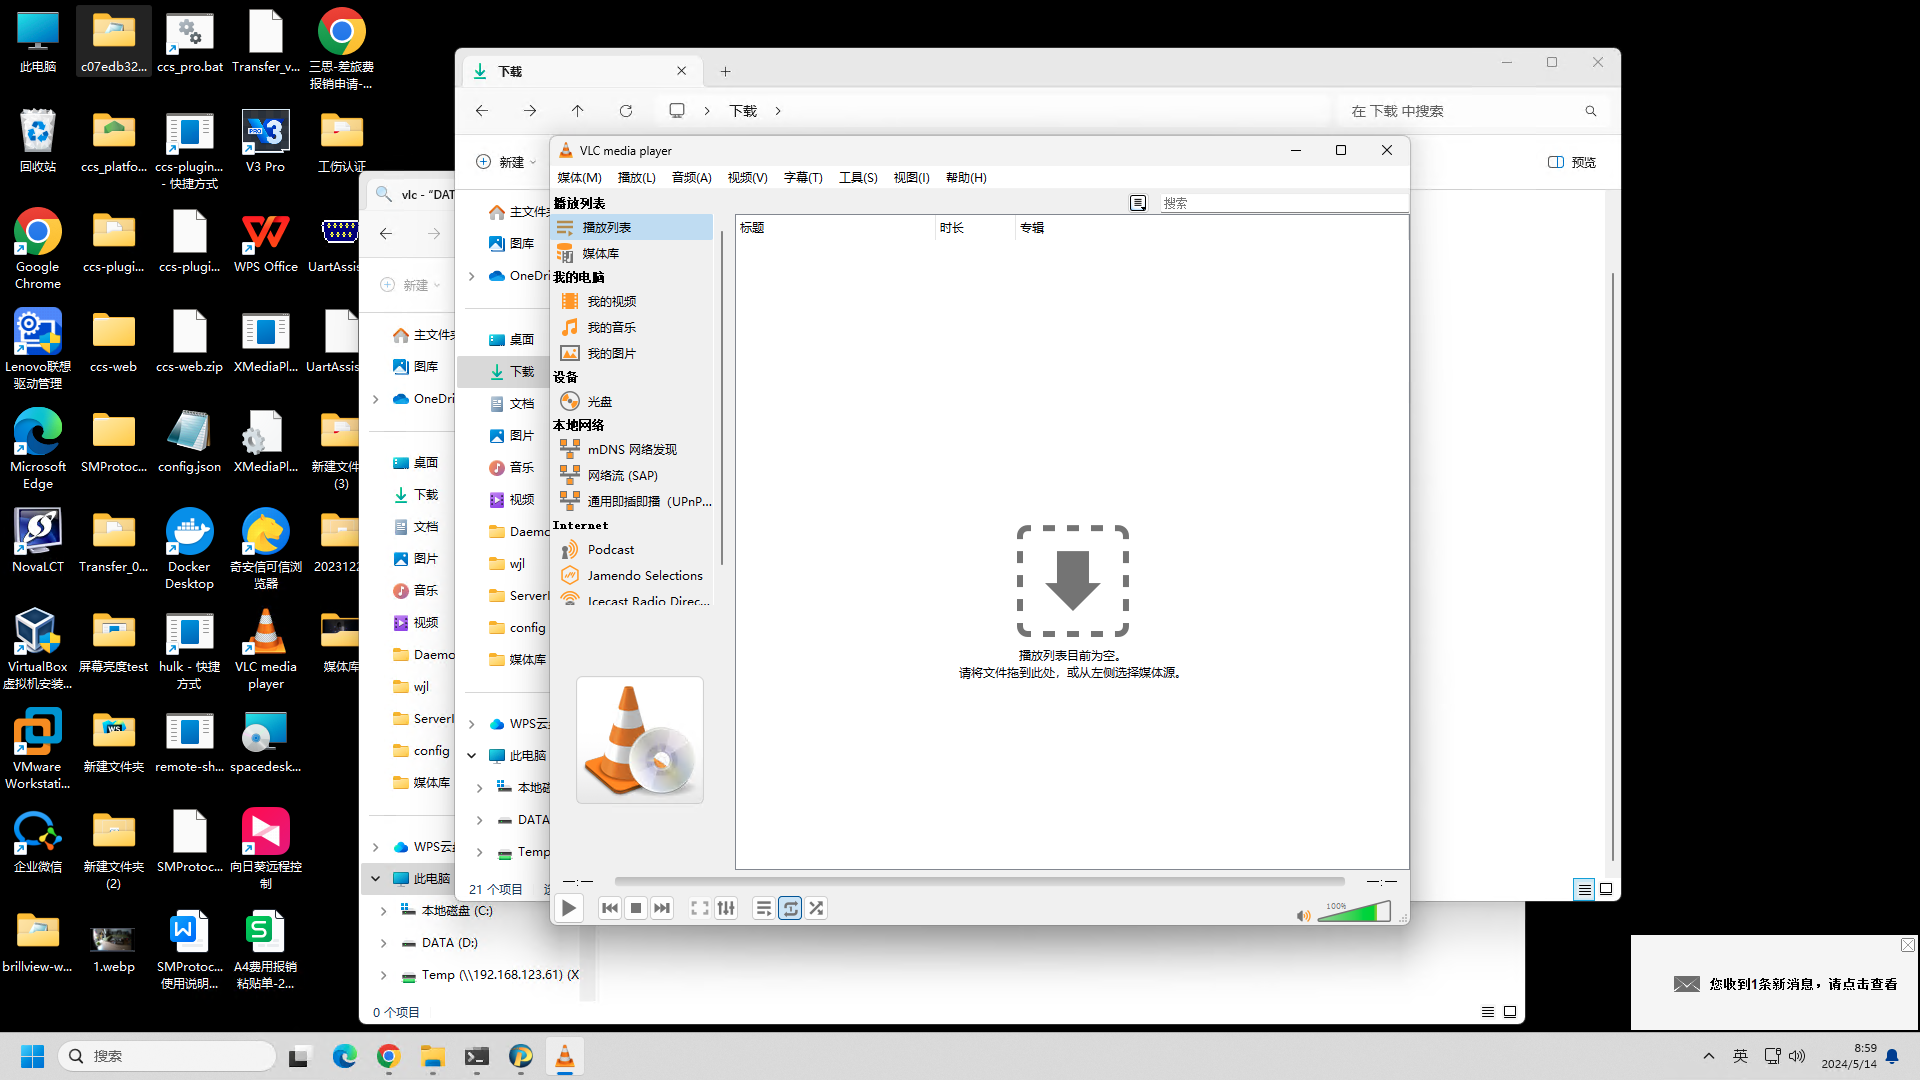Click the 在 下载 中搜索 search box
1920x1080 pixels.
coord(1473,111)
